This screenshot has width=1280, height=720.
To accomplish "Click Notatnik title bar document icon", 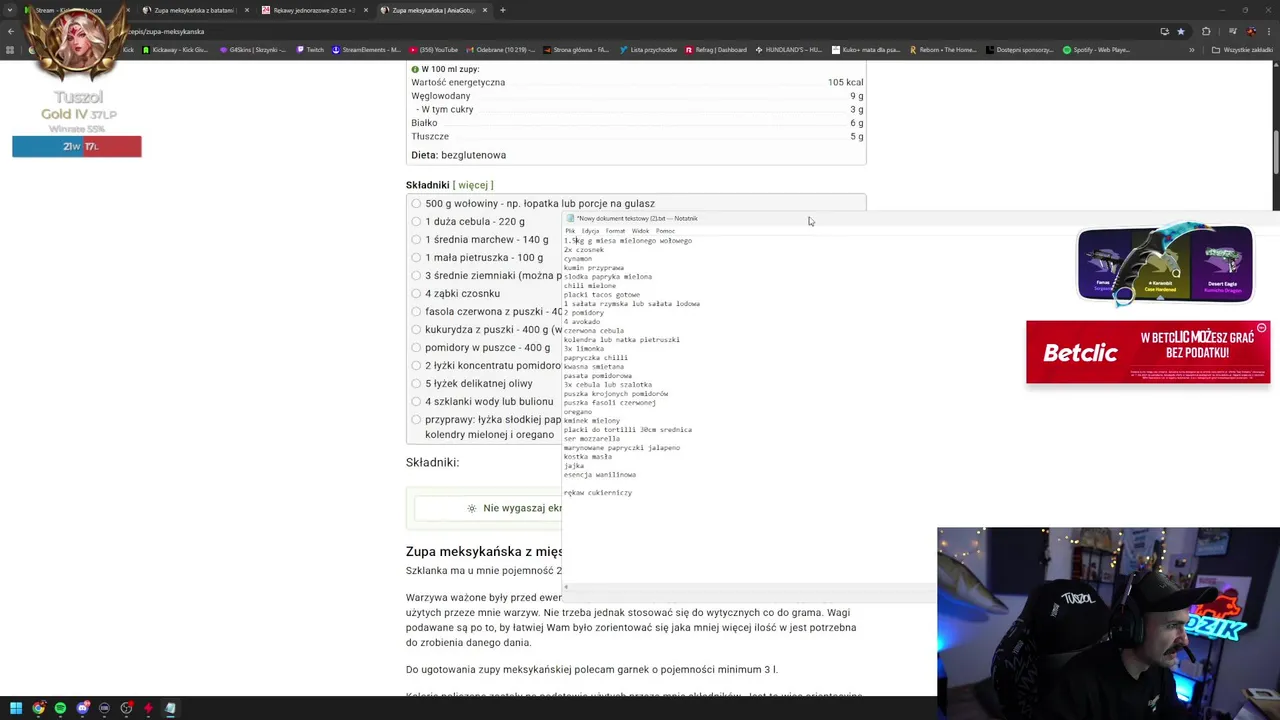I will pos(571,218).
